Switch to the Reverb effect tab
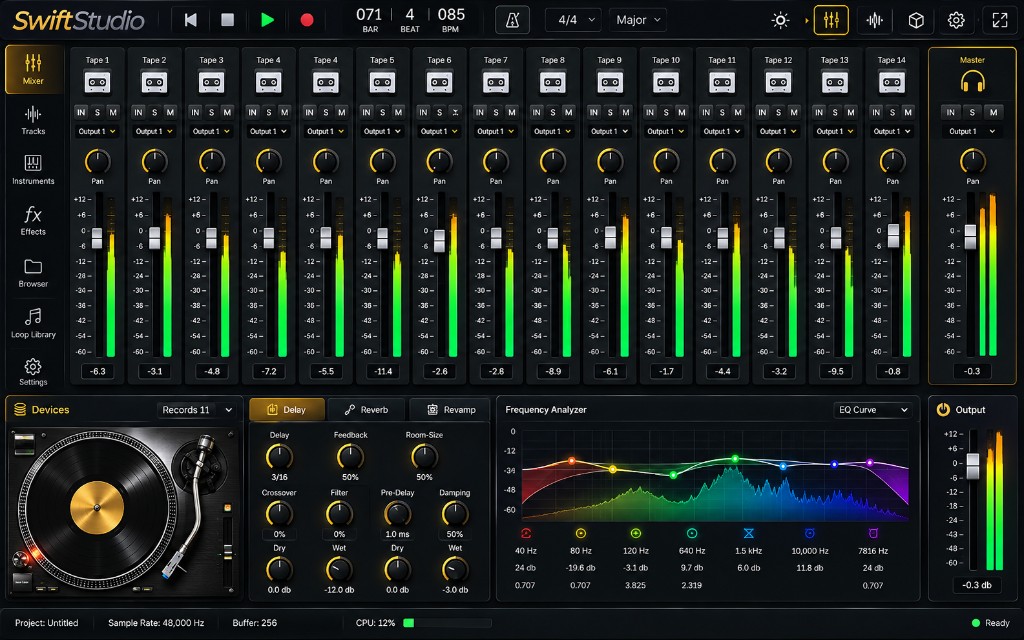Screen dimensions: 1024x640 point(366,409)
